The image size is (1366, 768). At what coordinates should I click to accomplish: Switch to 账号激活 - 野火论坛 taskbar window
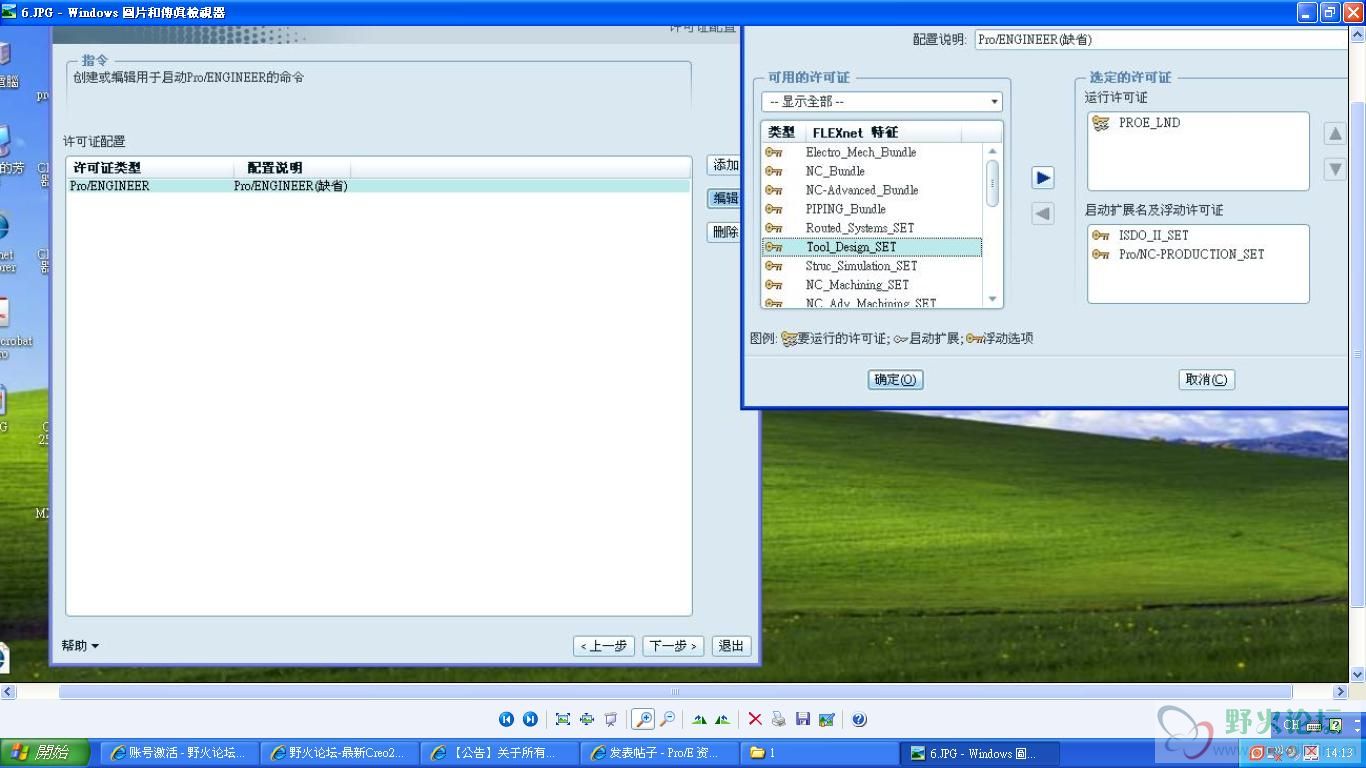[179, 753]
